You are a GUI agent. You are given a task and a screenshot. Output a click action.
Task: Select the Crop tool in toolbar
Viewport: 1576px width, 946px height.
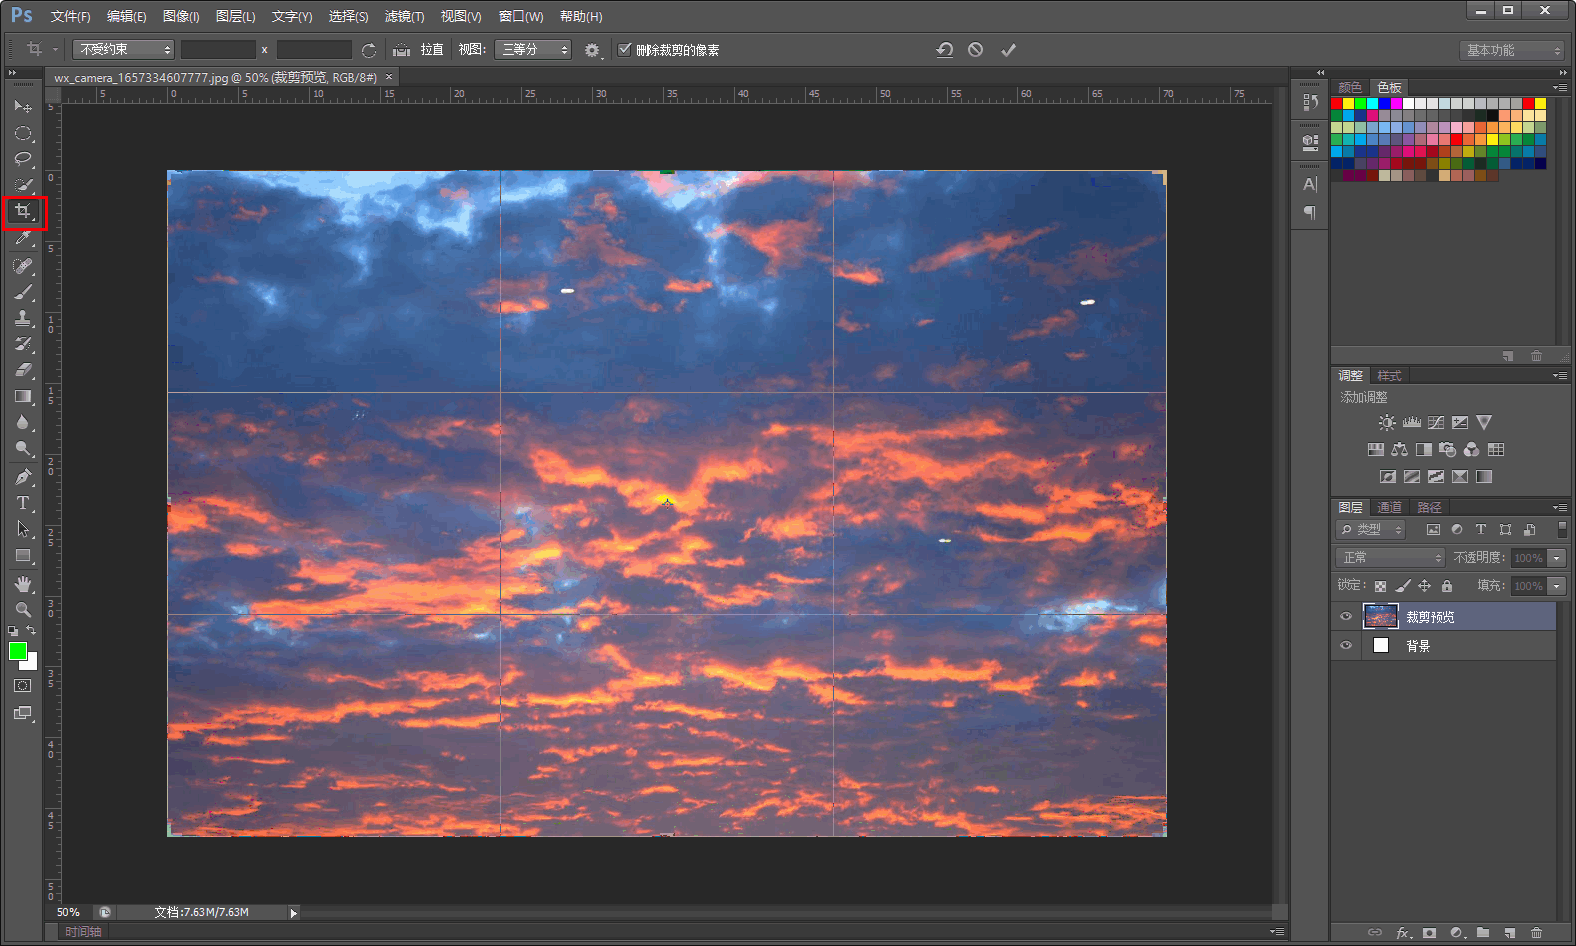(x=23, y=212)
